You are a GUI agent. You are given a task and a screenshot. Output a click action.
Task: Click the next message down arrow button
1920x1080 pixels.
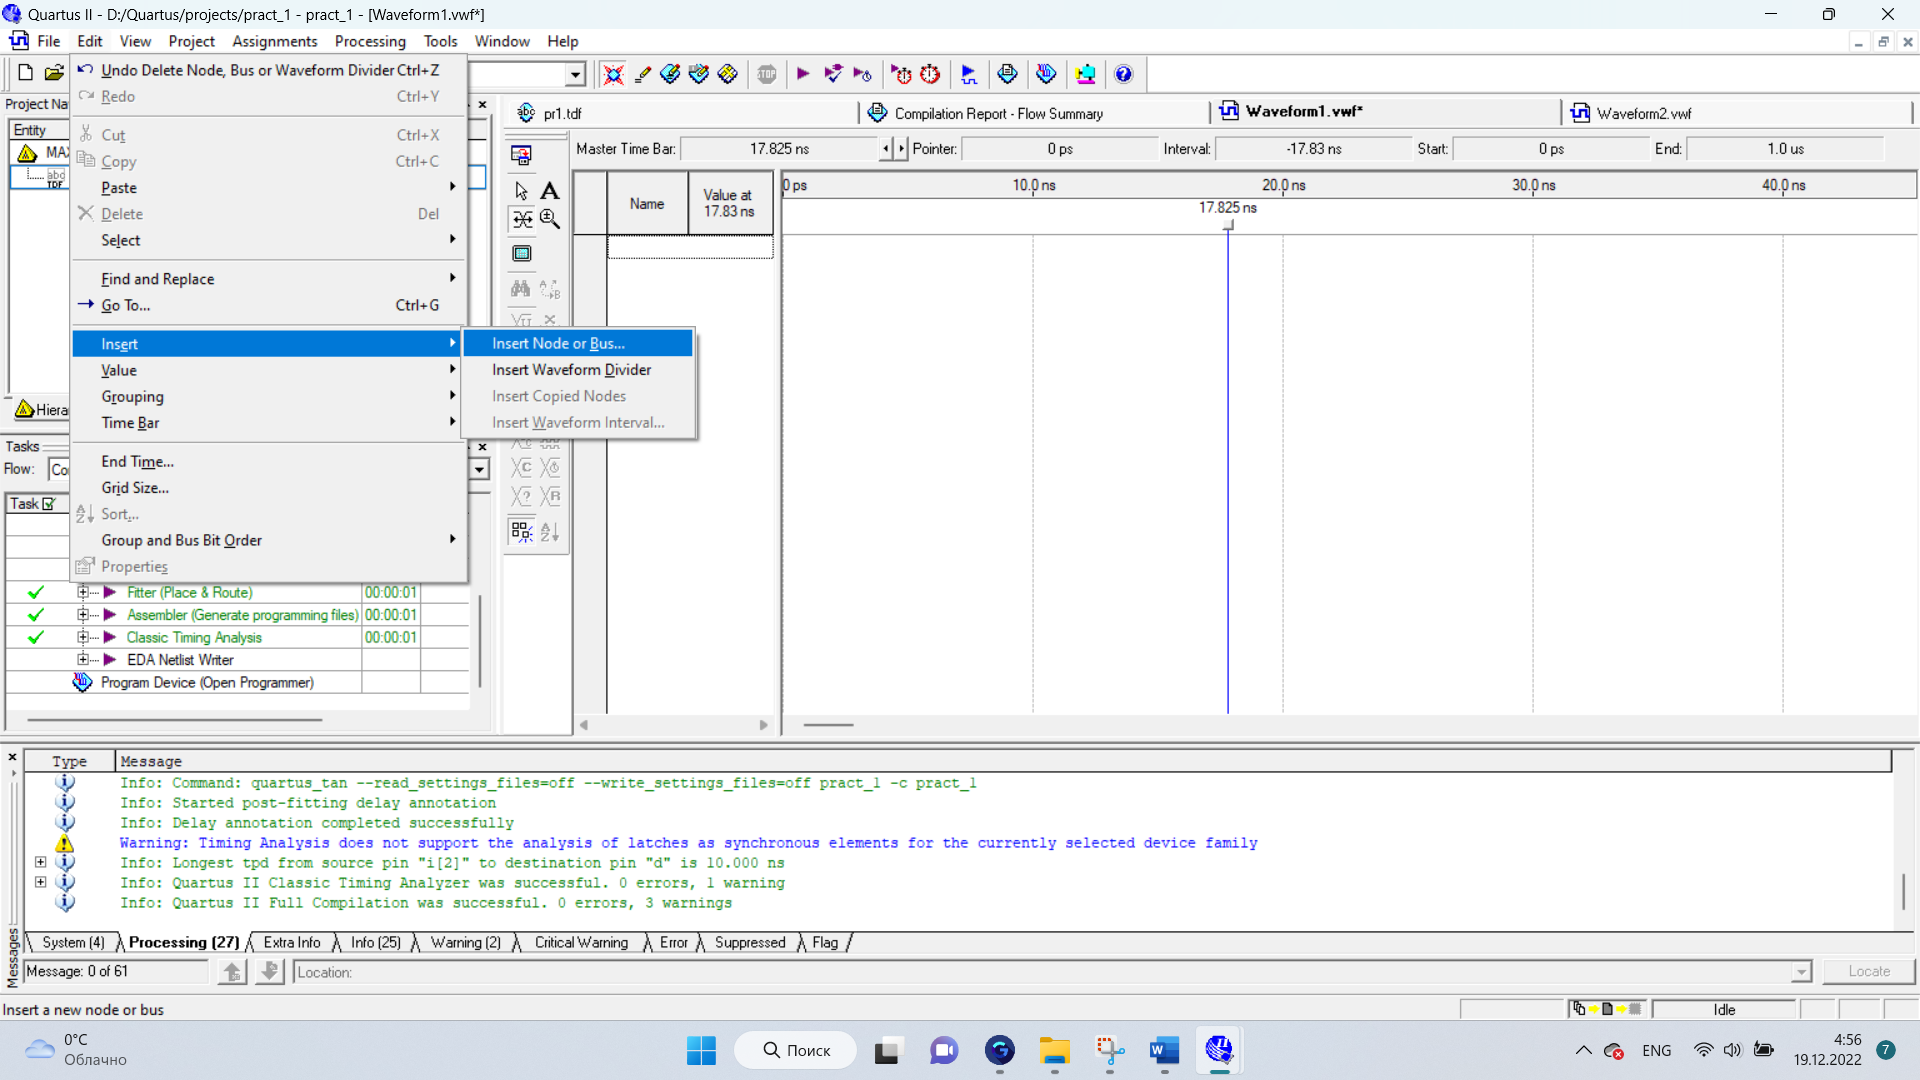269,971
